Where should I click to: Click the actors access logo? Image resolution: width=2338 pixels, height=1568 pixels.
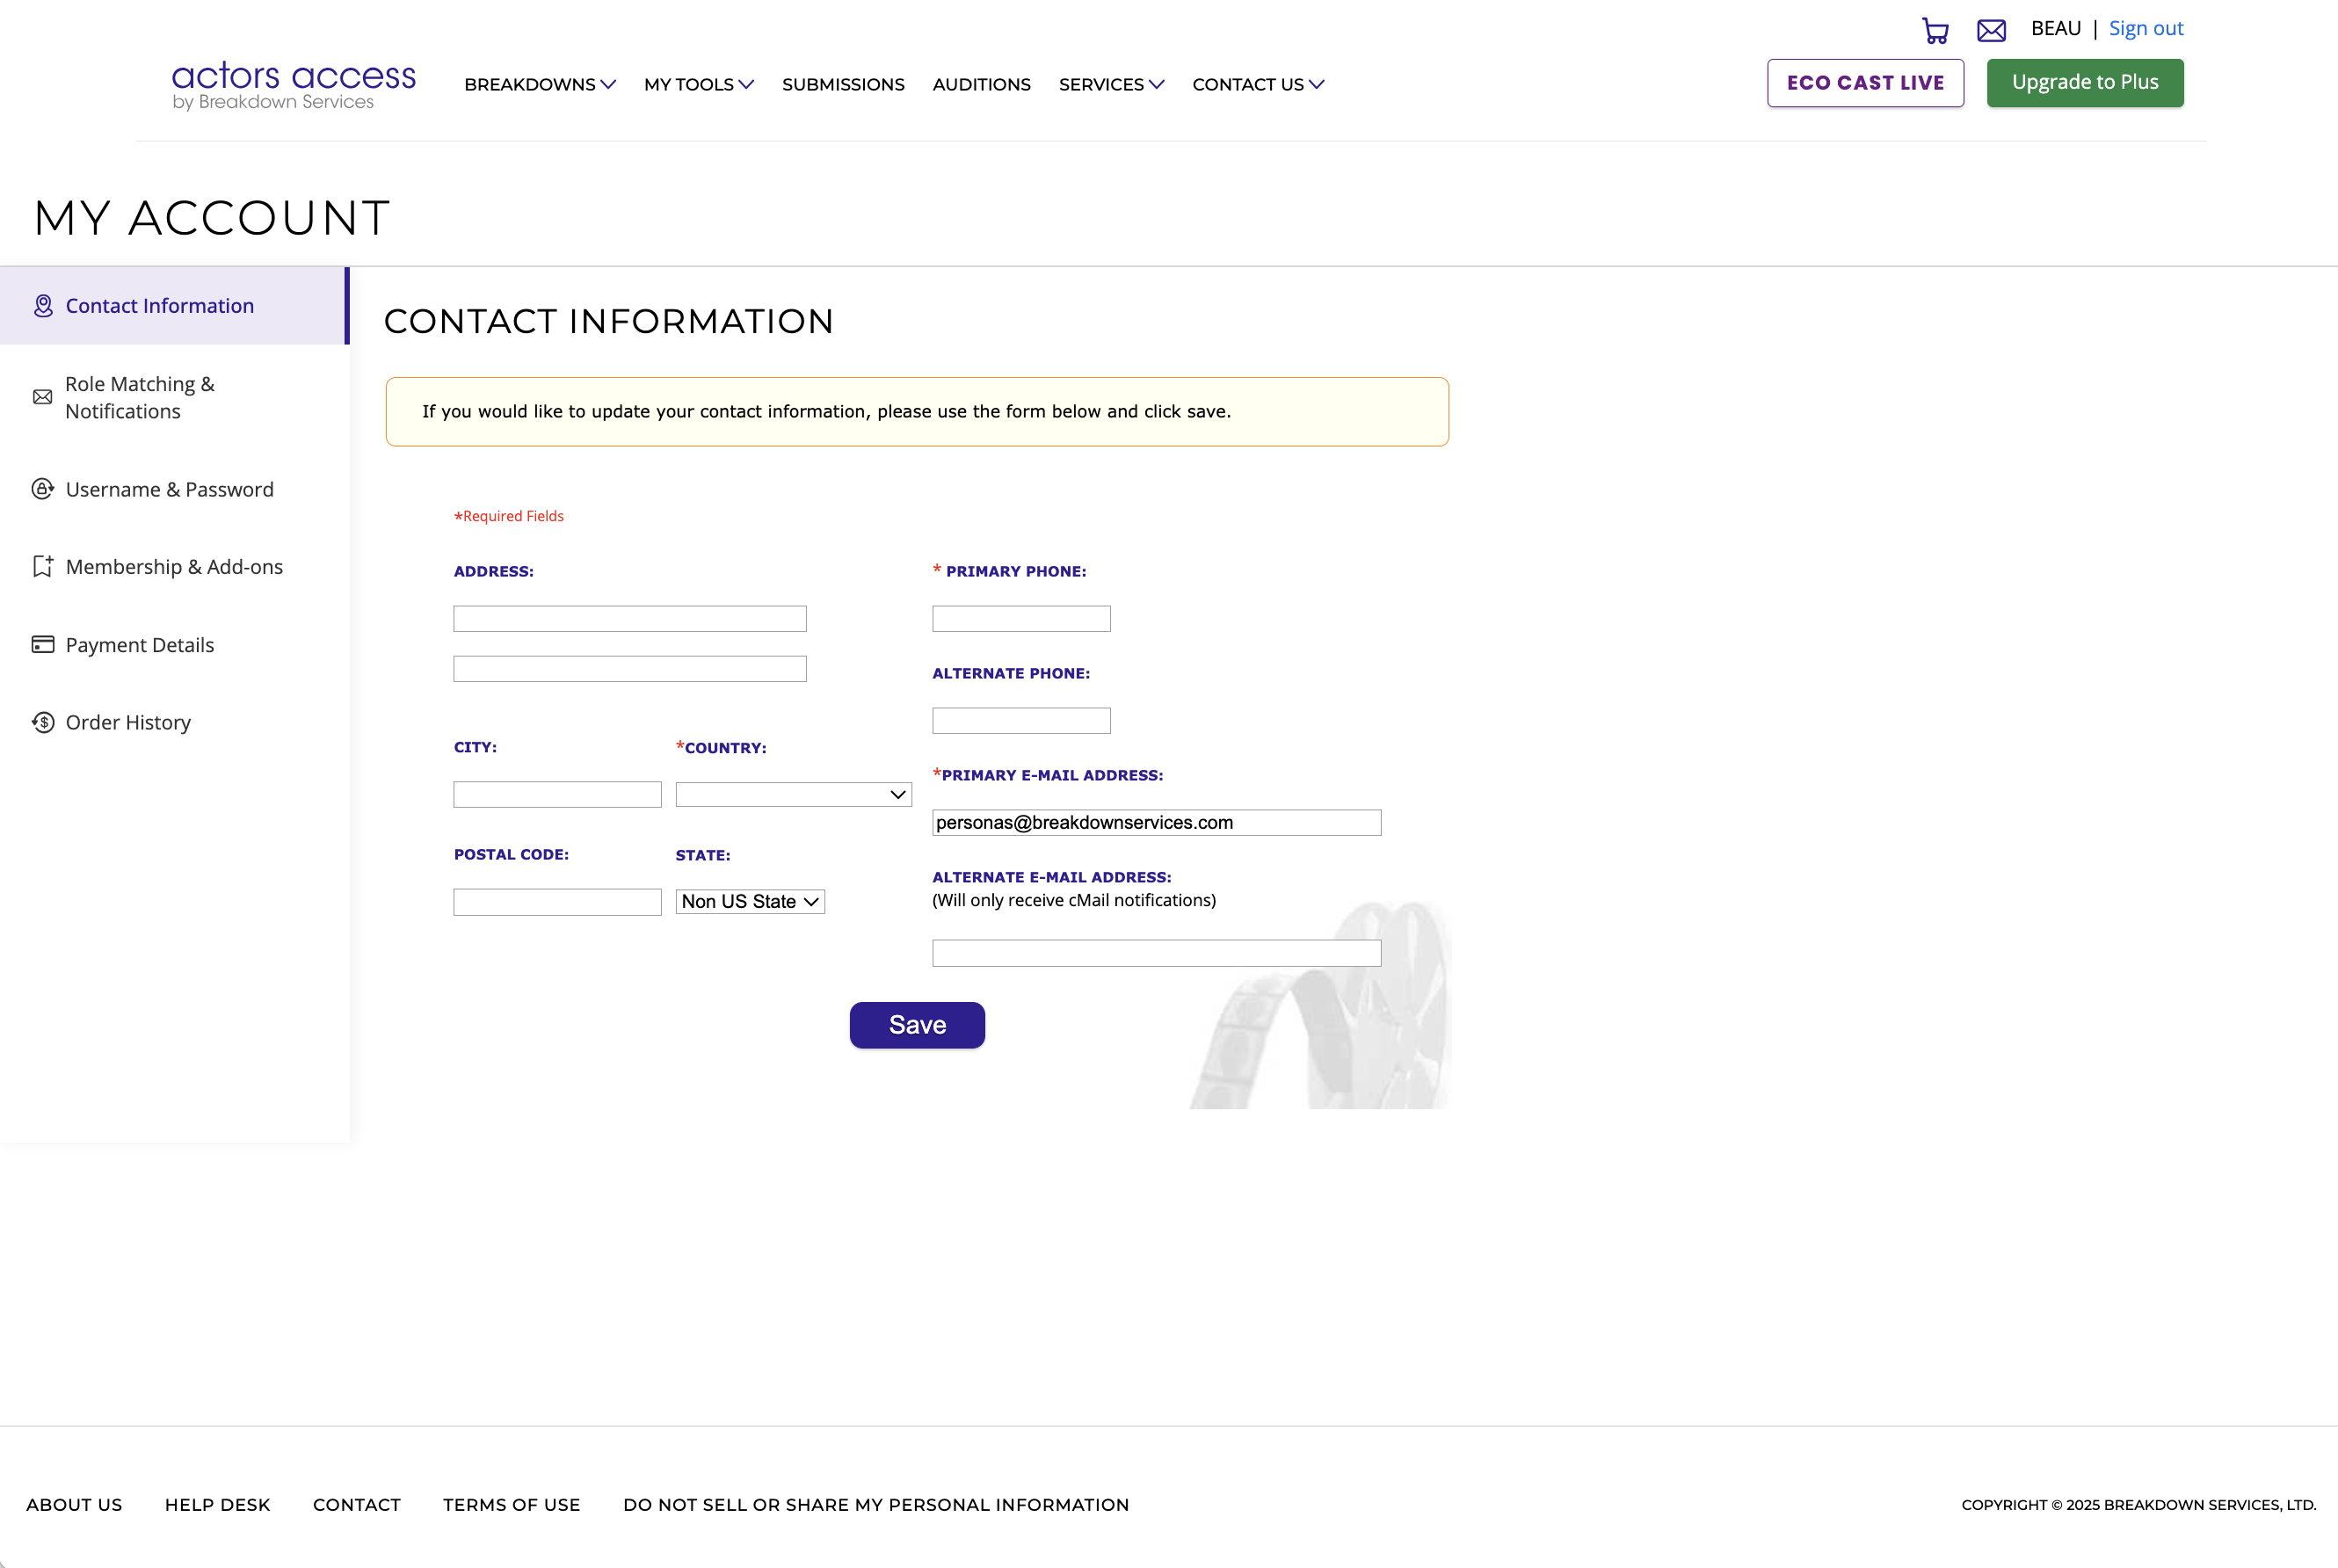point(293,85)
